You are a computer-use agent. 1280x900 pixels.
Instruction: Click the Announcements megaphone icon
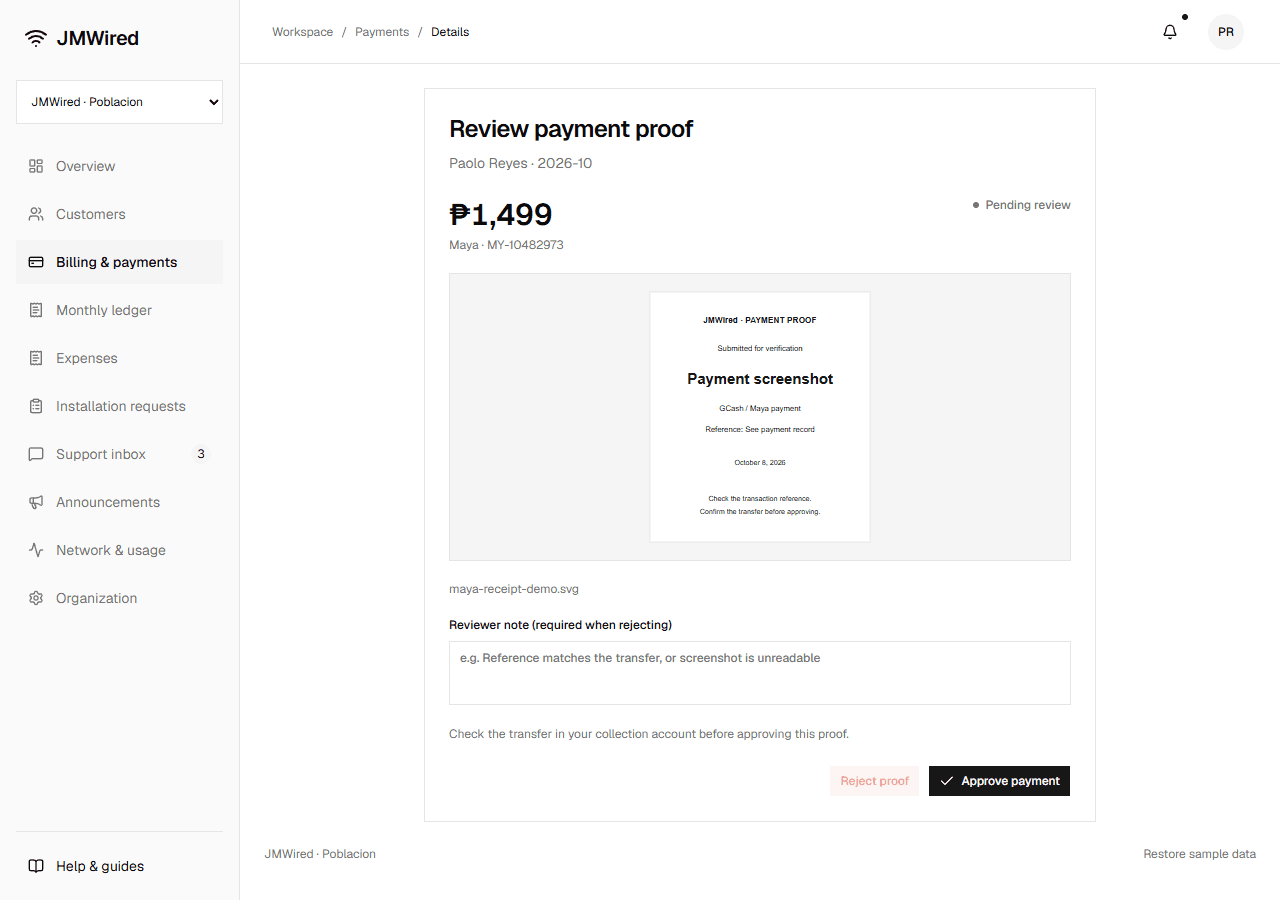click(36, 502)
